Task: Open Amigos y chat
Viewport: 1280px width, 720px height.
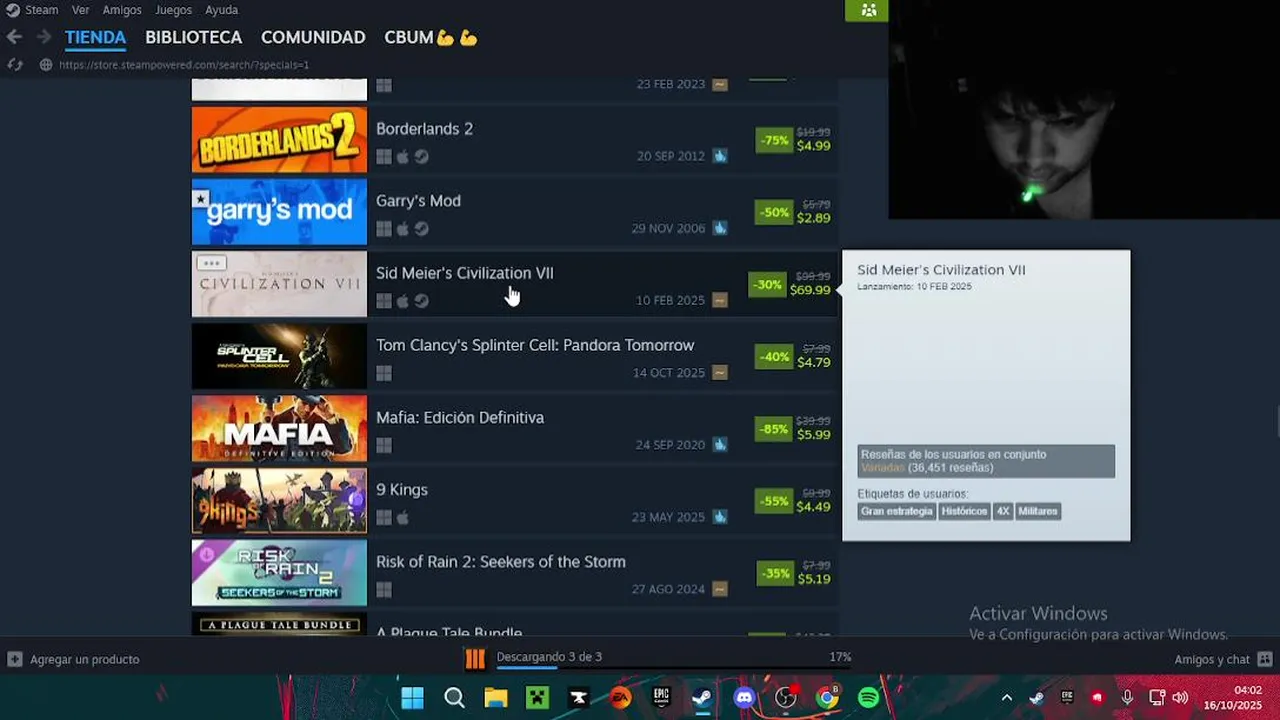Action: pos(1212,659)
